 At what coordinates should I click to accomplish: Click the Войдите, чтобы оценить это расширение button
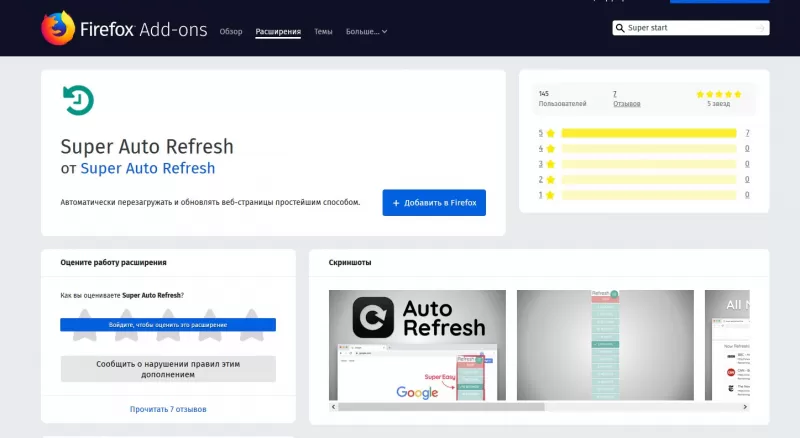point(168,325)
